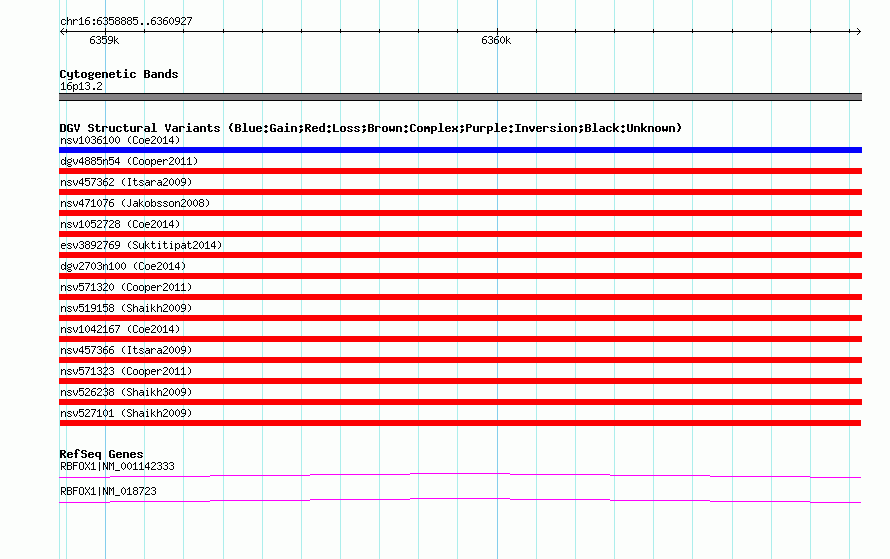Select the nsv457366 (Itsara2009) label
Viewport: 890px width, 559px height.
click(126, 350)
